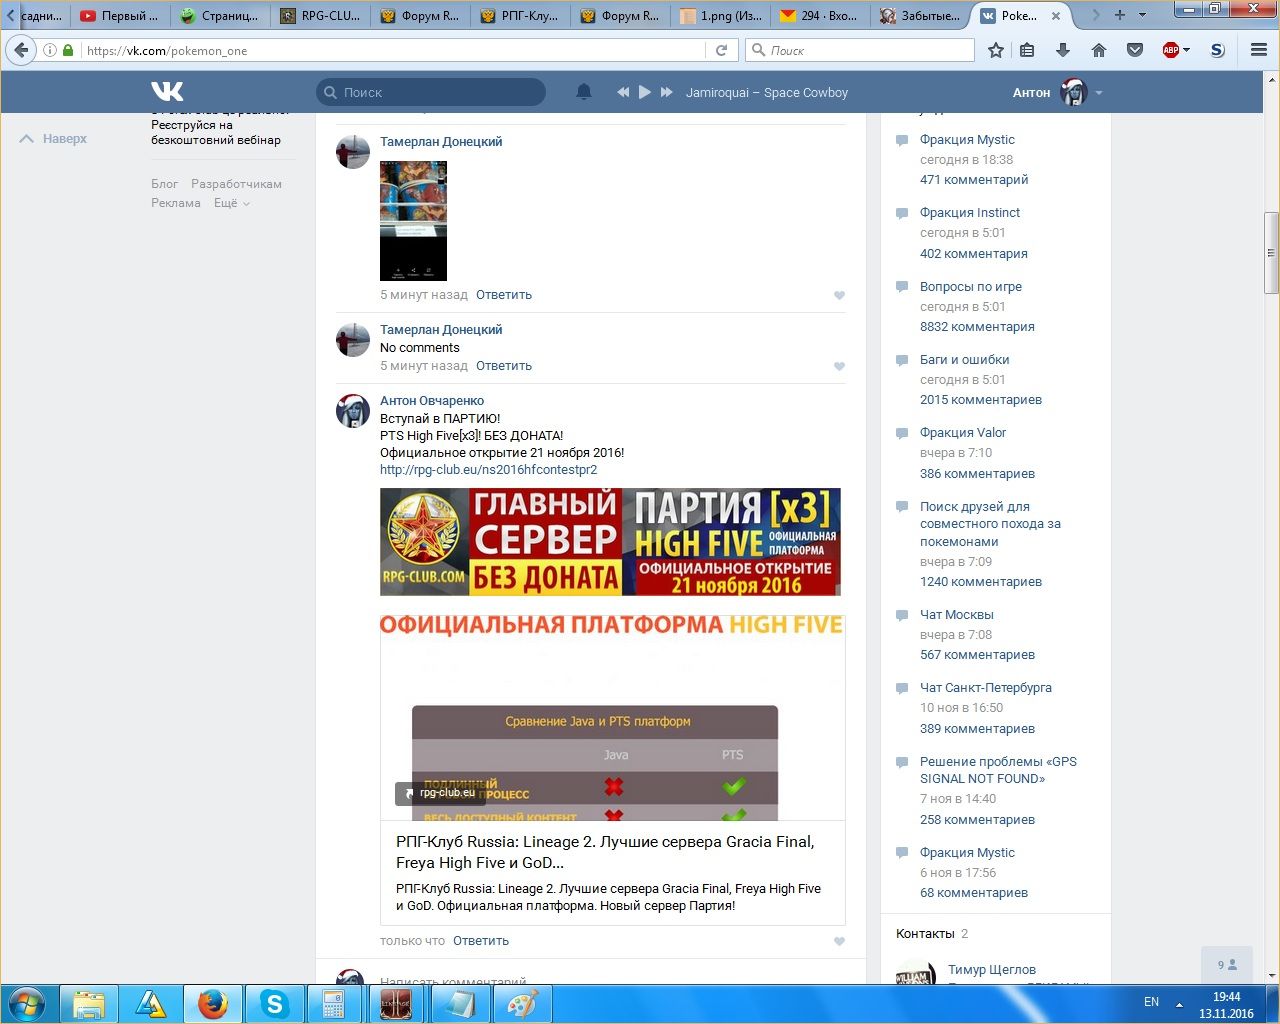
Task: Open 'Фракция Valor' discussion
Action: [x=963, y=433]
